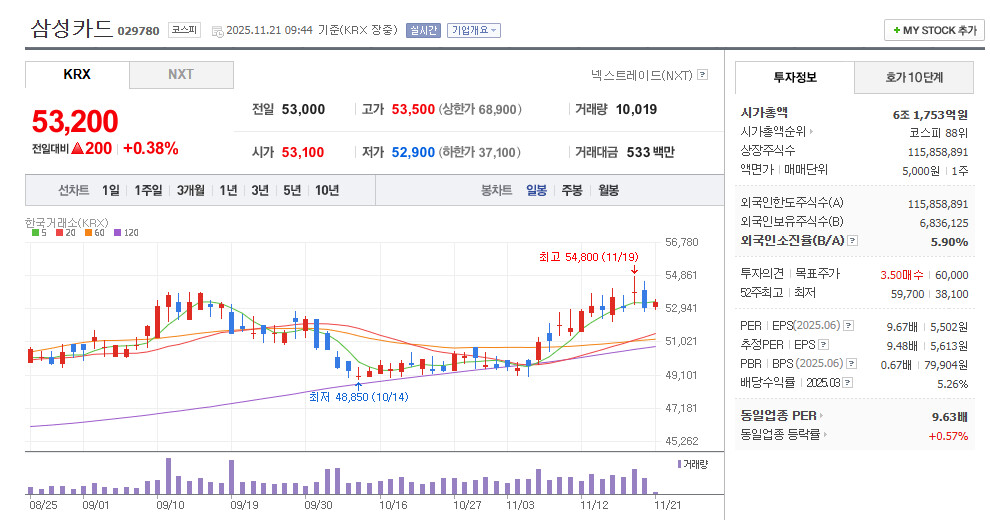Click green 5-day moving average legend
The width and height of the screenshot is (990, 520).
tap(39, 233)
